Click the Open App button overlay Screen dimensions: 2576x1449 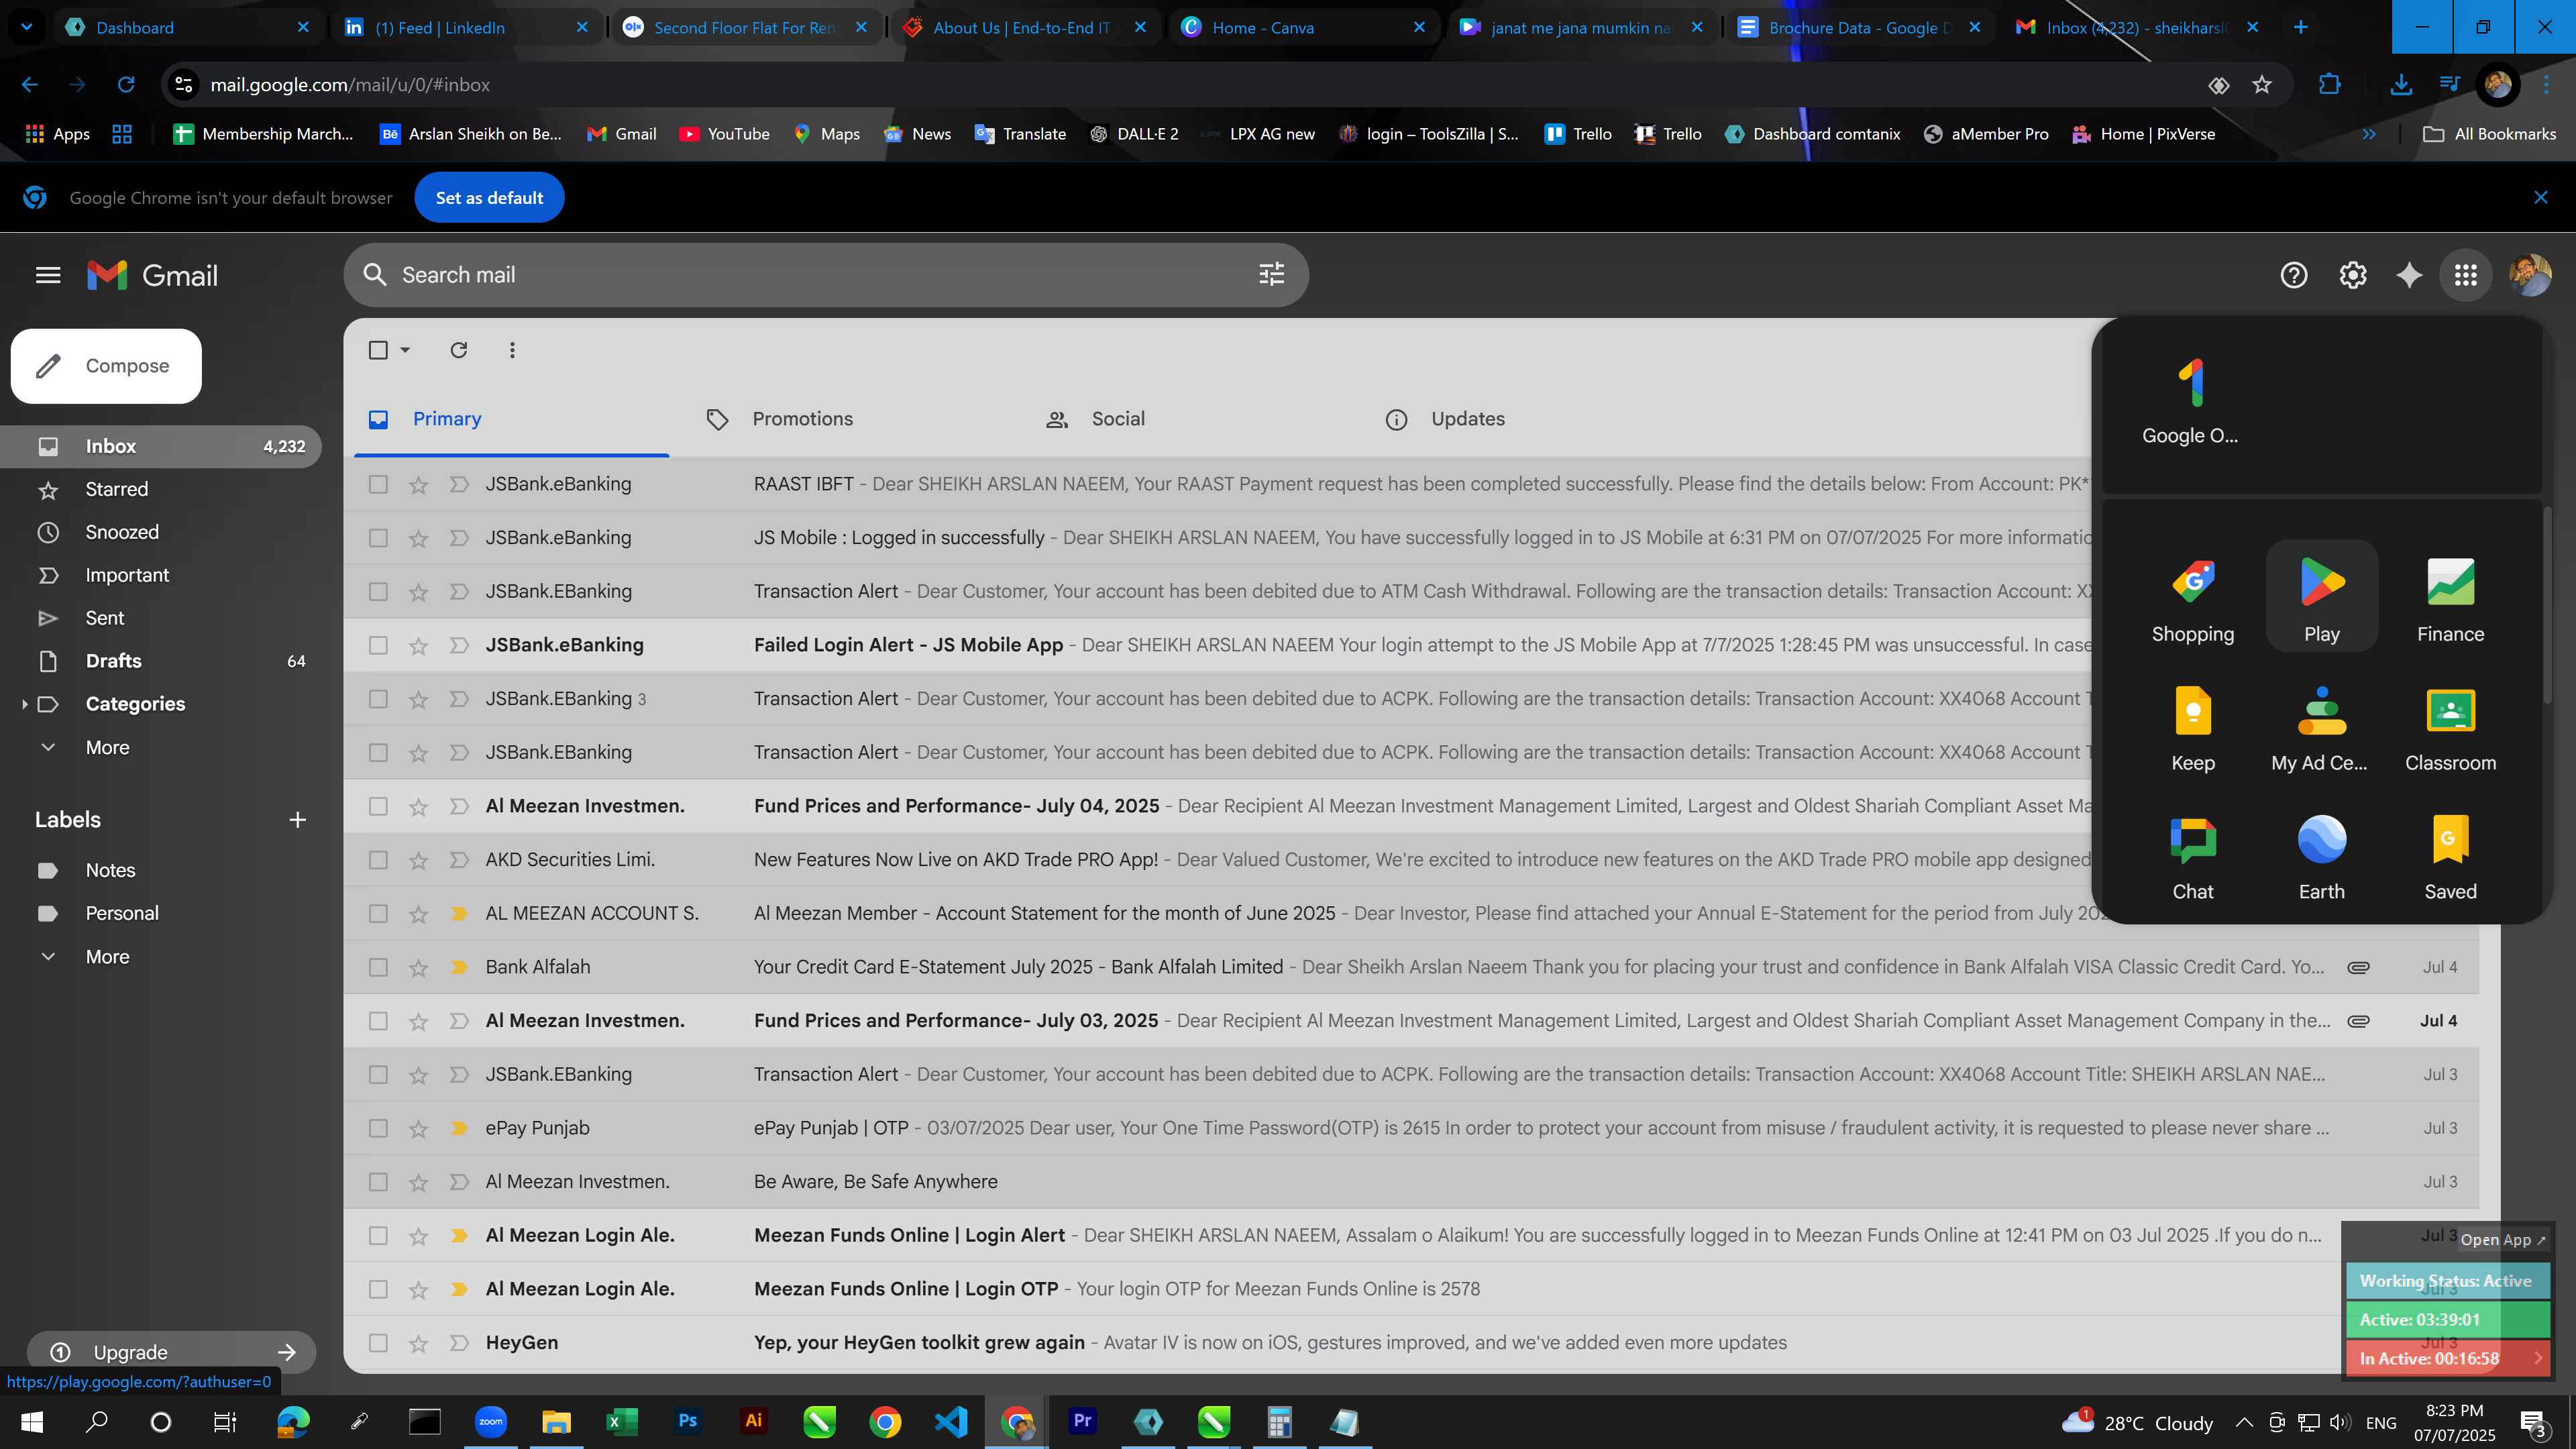[x=2503, y=1239]
